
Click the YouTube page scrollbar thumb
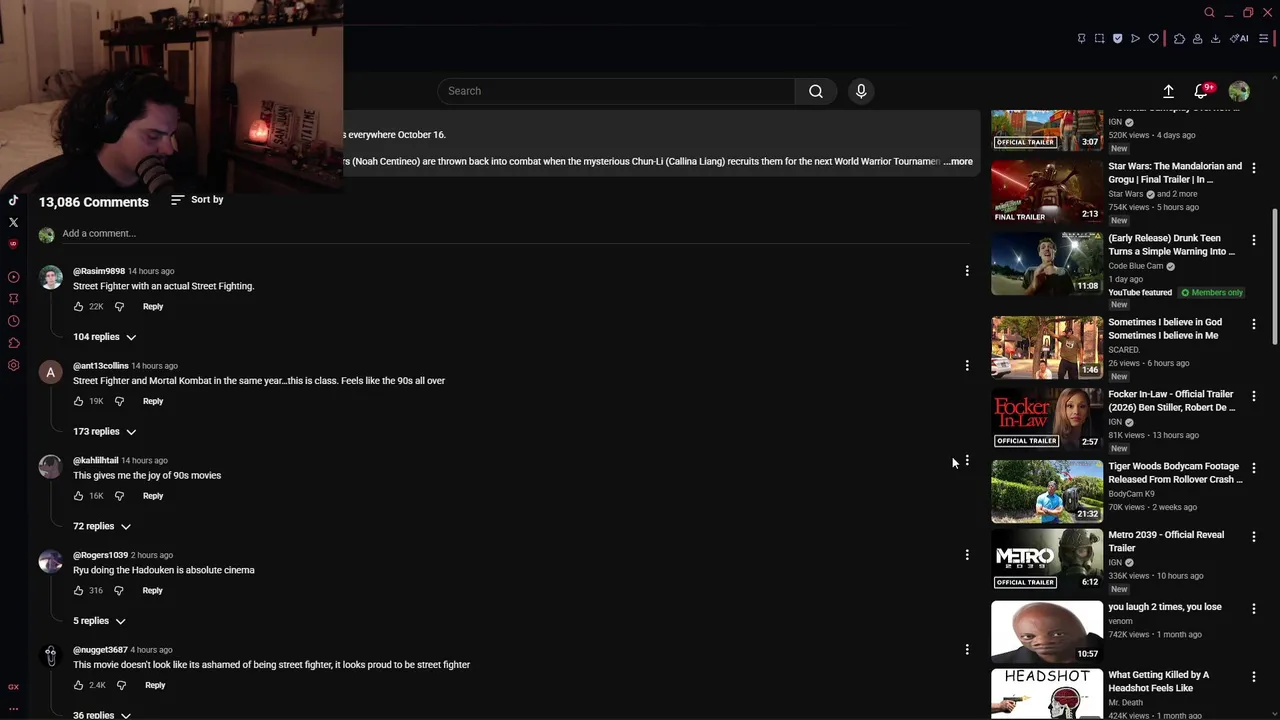click(x=1275, y=277)
